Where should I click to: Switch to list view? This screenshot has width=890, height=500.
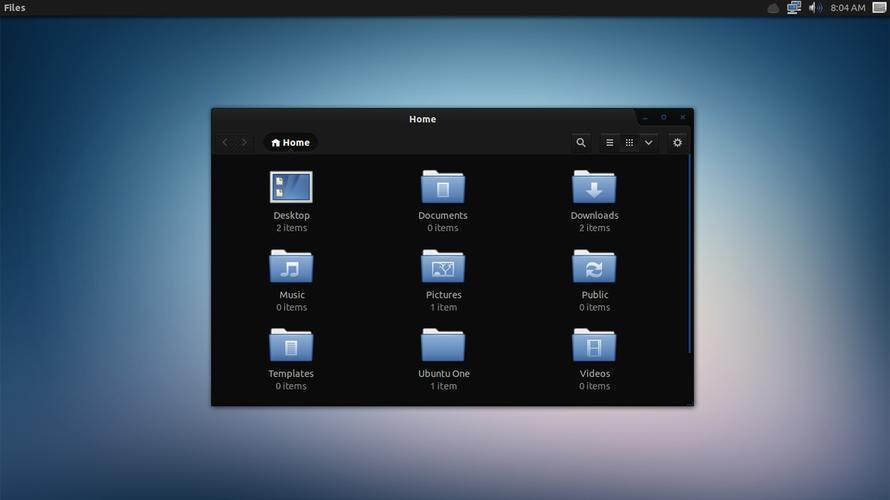click(x=609, y=143)
